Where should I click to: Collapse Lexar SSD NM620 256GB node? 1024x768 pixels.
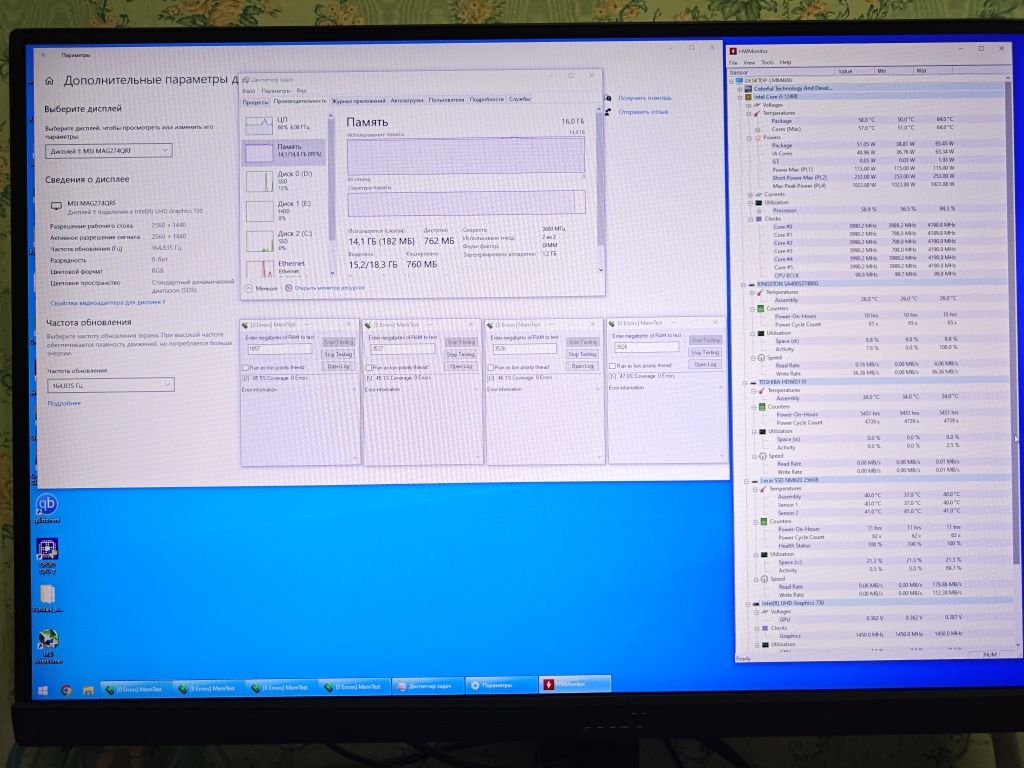(746, 481)
